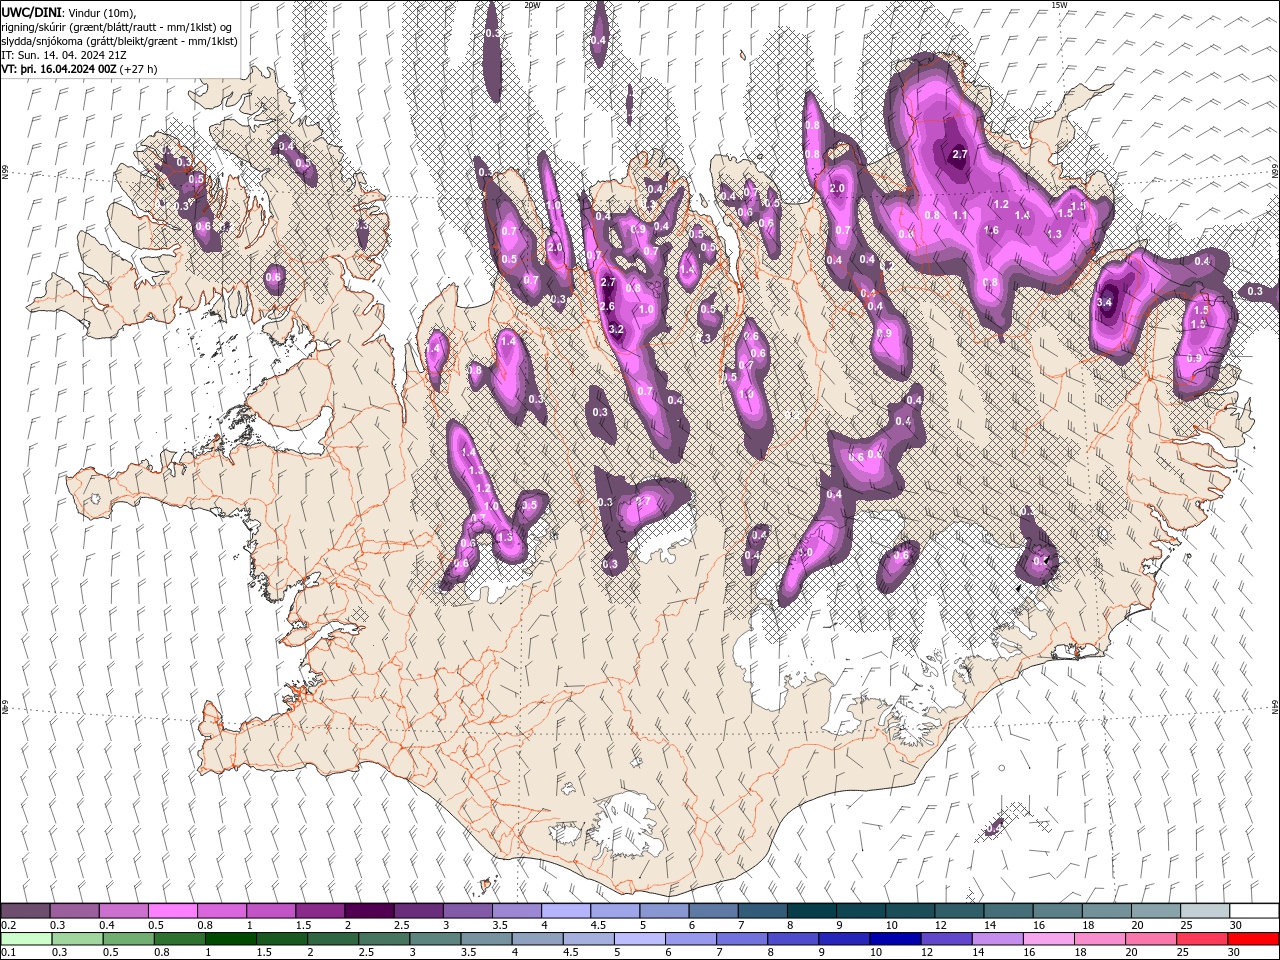
Task: Click the 2.6 snowfall value on the map
Action: pos(607,306)
